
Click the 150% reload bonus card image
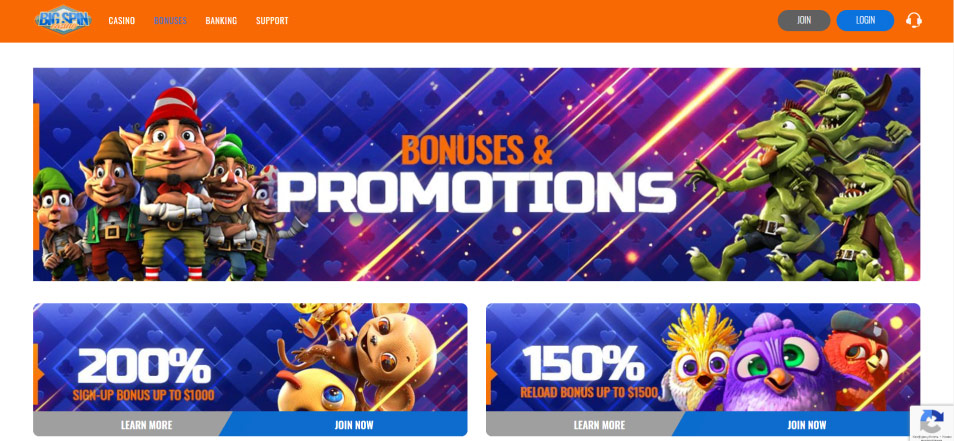click(703, 357)
